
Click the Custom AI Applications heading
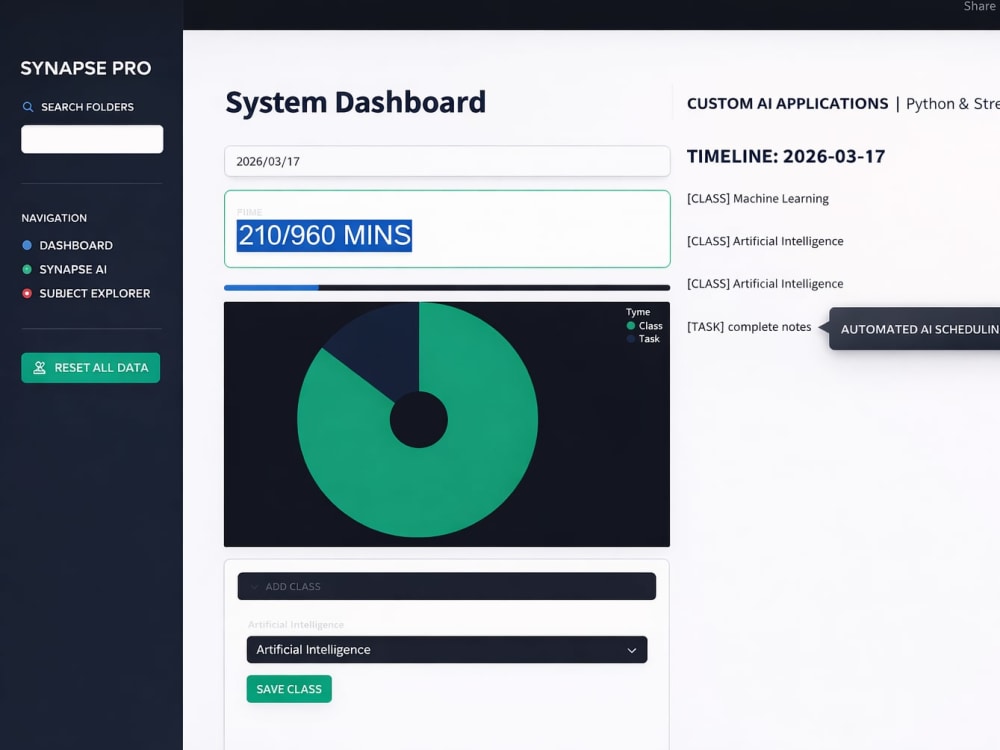coord(787,103)
